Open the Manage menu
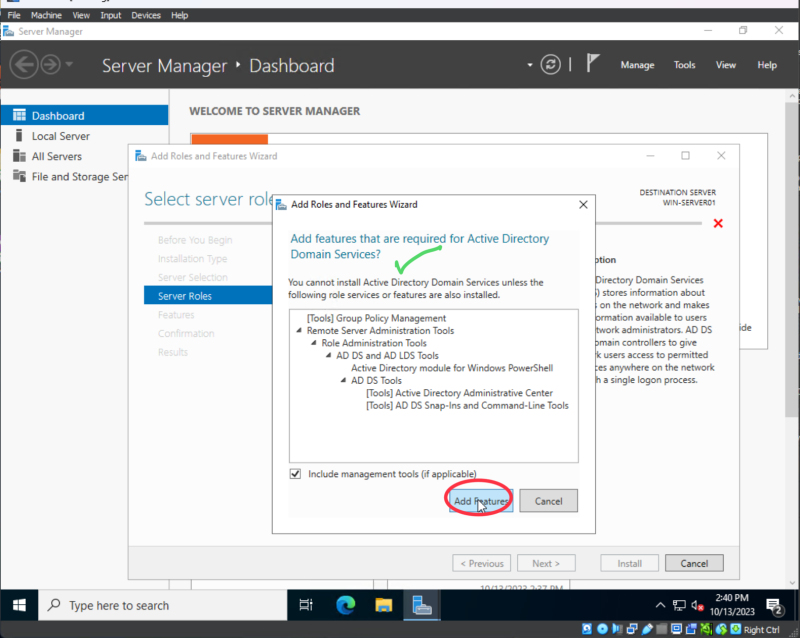Screen dimensions: 800x638 [637, 64]
